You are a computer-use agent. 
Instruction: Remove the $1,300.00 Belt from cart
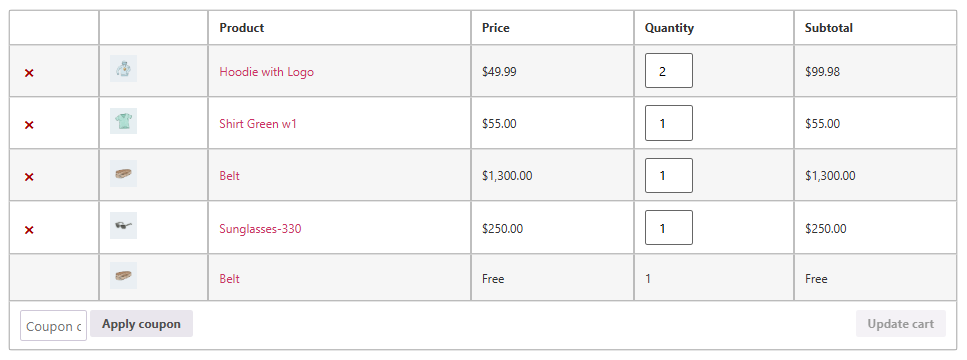coord(29,177)
